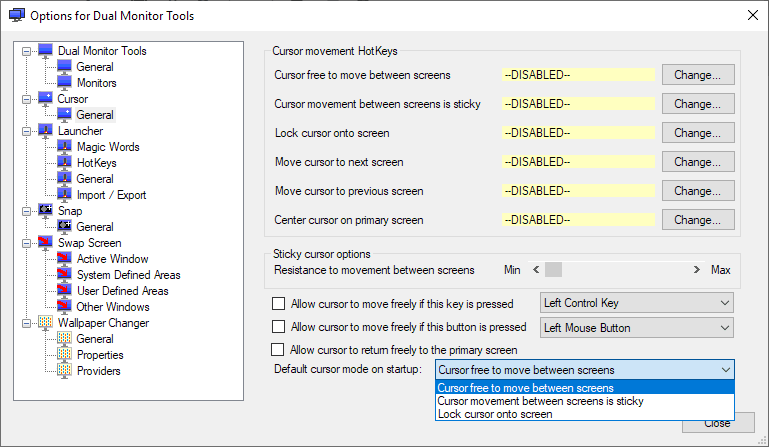Click the User Defined Areas item icon
Viewport: 769px width, 447px height.
pos(64,290)
